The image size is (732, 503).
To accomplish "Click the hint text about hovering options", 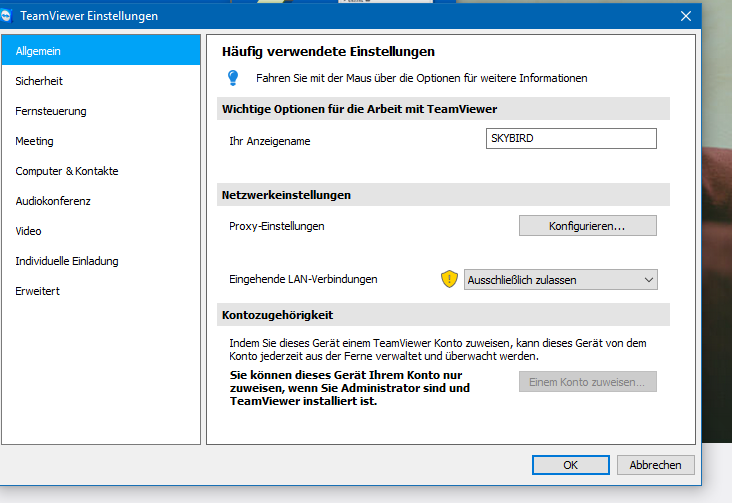I will (422, 78).
